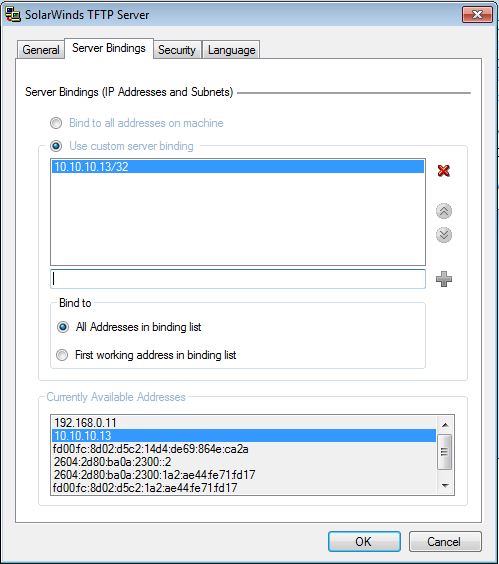Click the scroll up arrow in addresses list
Viewport: 499px width, 564px height.
click(x=445, y=425)
